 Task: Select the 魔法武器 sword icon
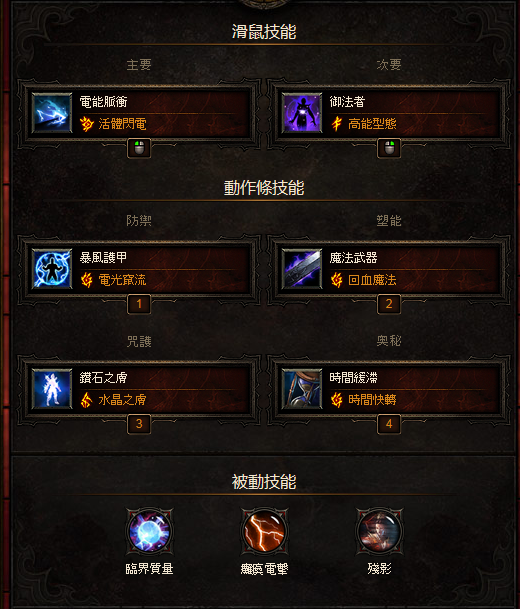click(x=302, y=268)
